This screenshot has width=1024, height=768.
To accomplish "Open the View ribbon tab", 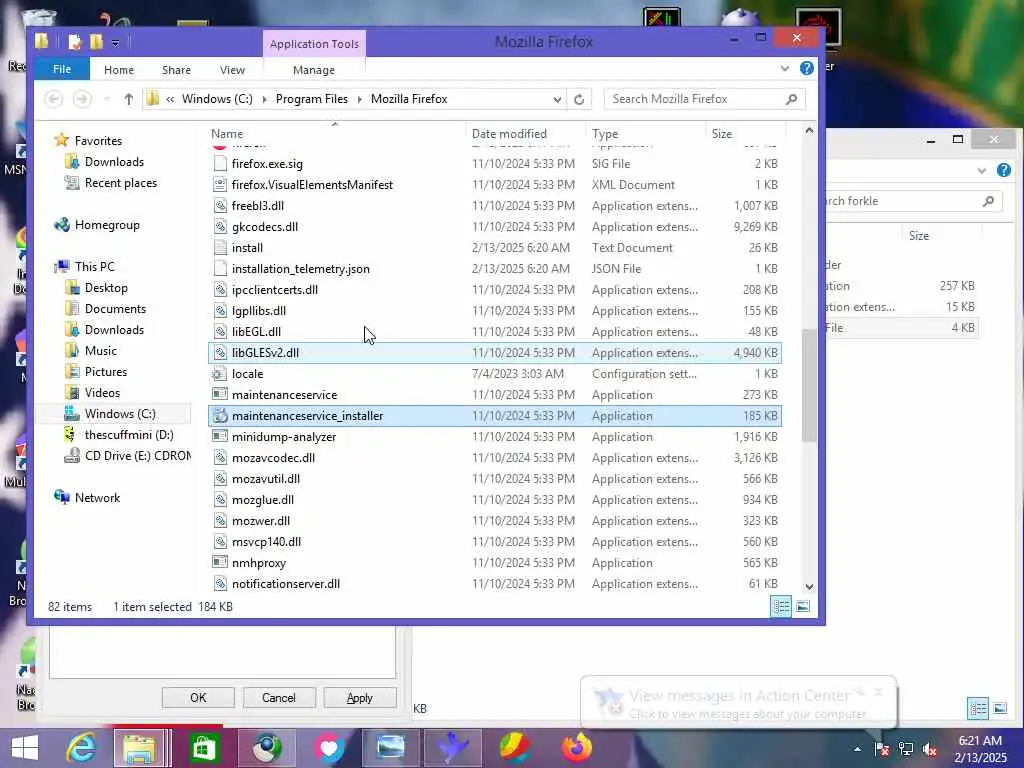I will click(x=232, y=70).
